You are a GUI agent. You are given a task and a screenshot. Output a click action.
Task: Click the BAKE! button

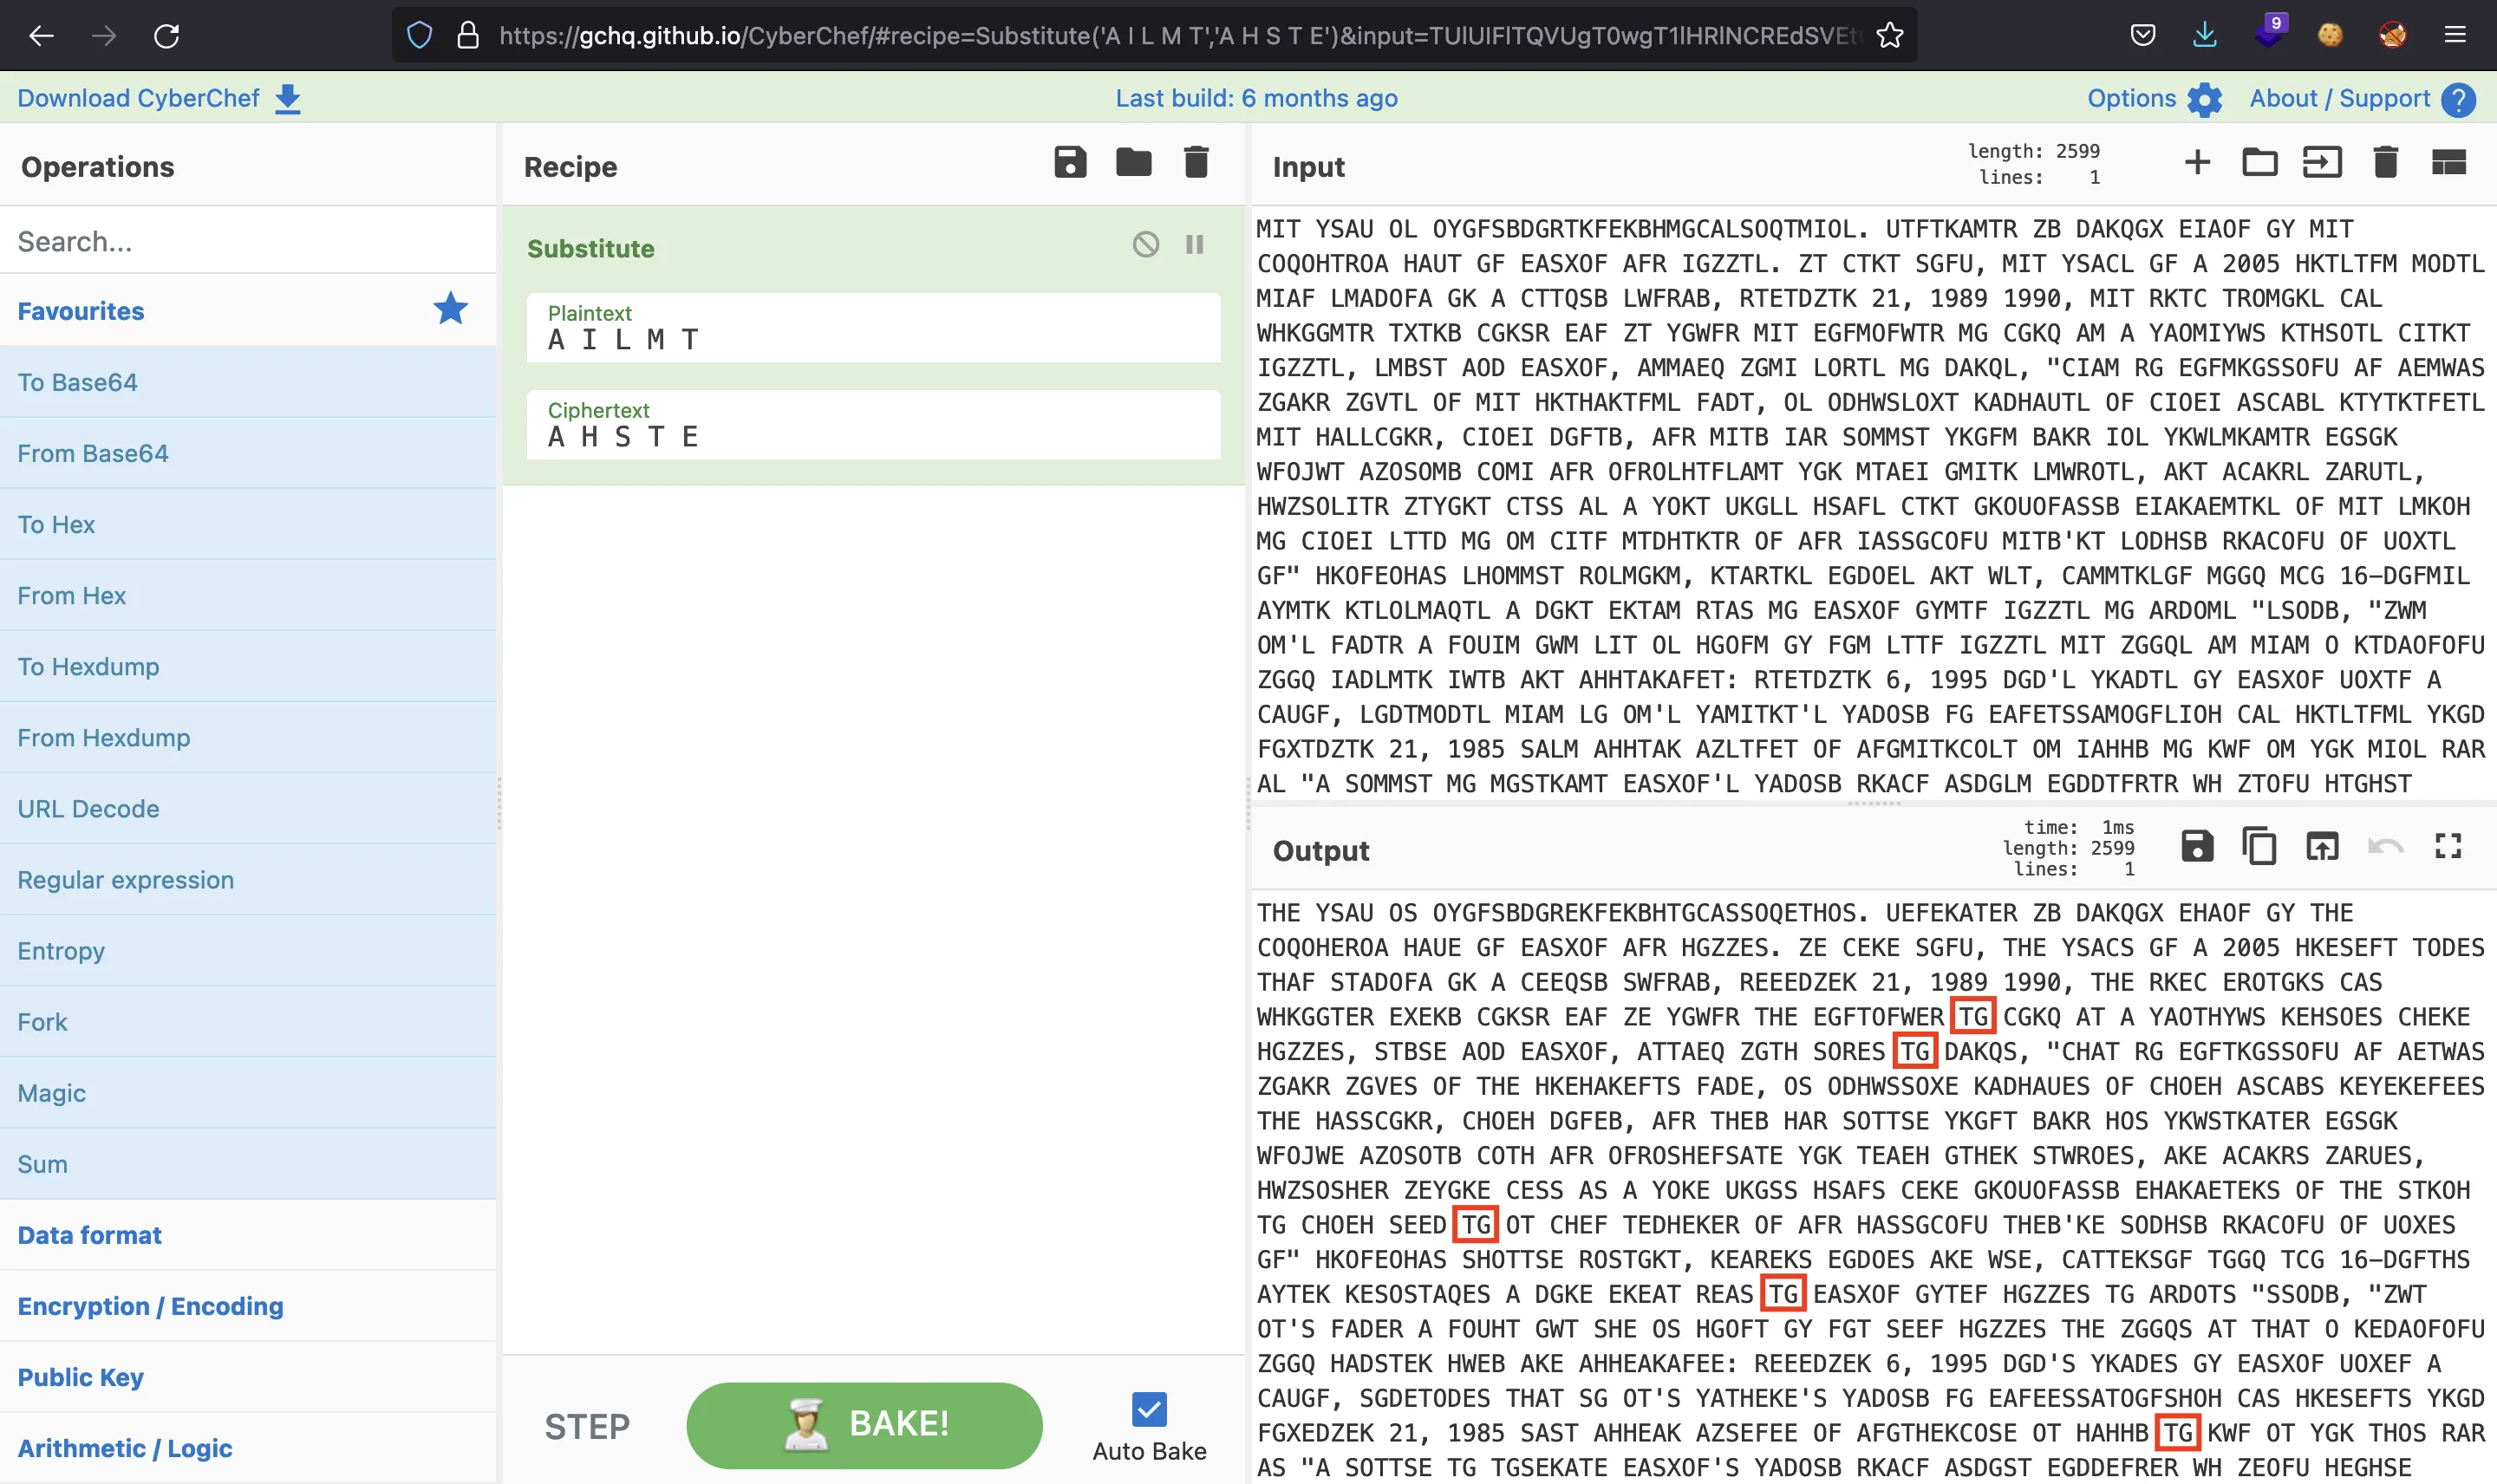[863, 1424]
